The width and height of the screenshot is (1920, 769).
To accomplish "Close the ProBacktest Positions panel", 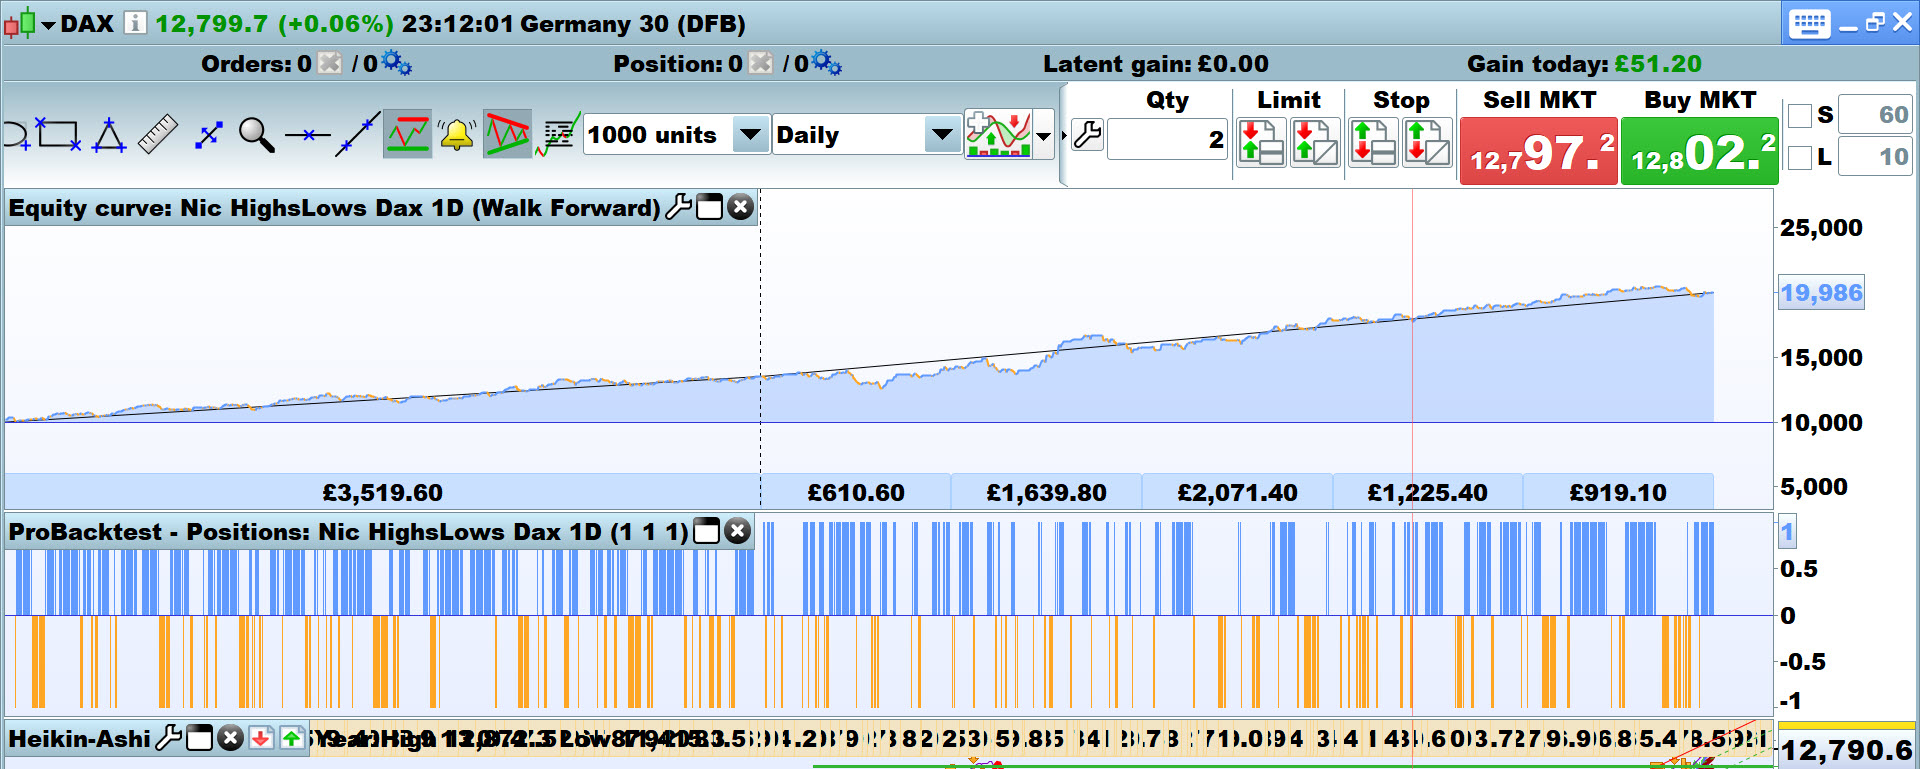I will tap(737, 531).
